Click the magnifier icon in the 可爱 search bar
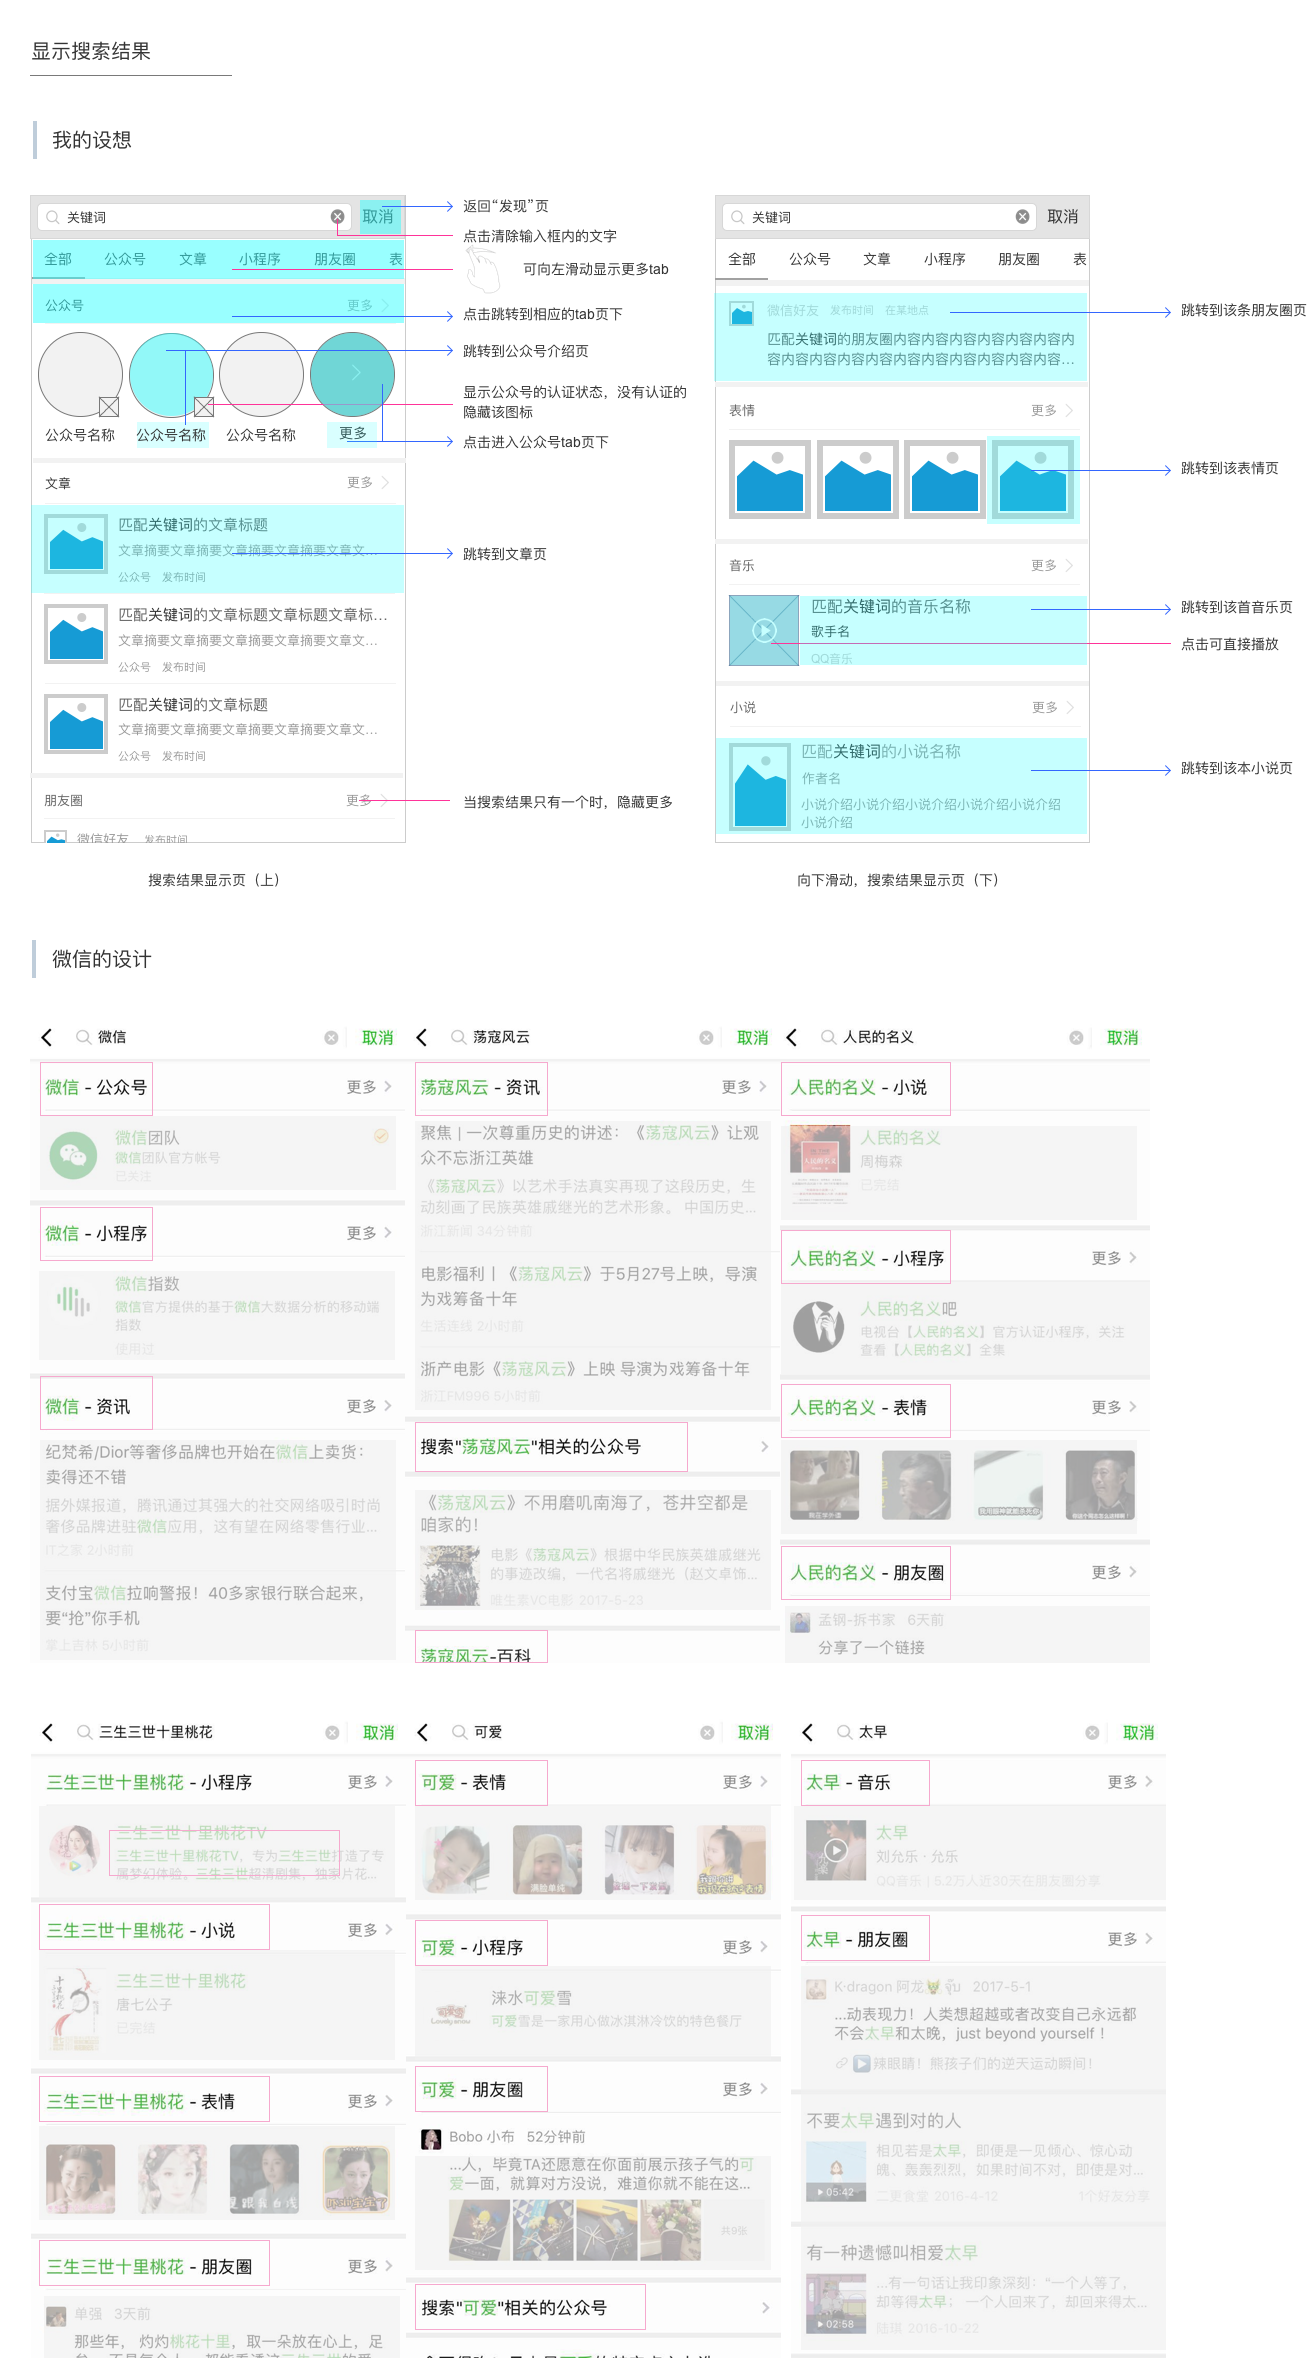The height and width of the screenshot is (2358, 1308). [459, 1732]
